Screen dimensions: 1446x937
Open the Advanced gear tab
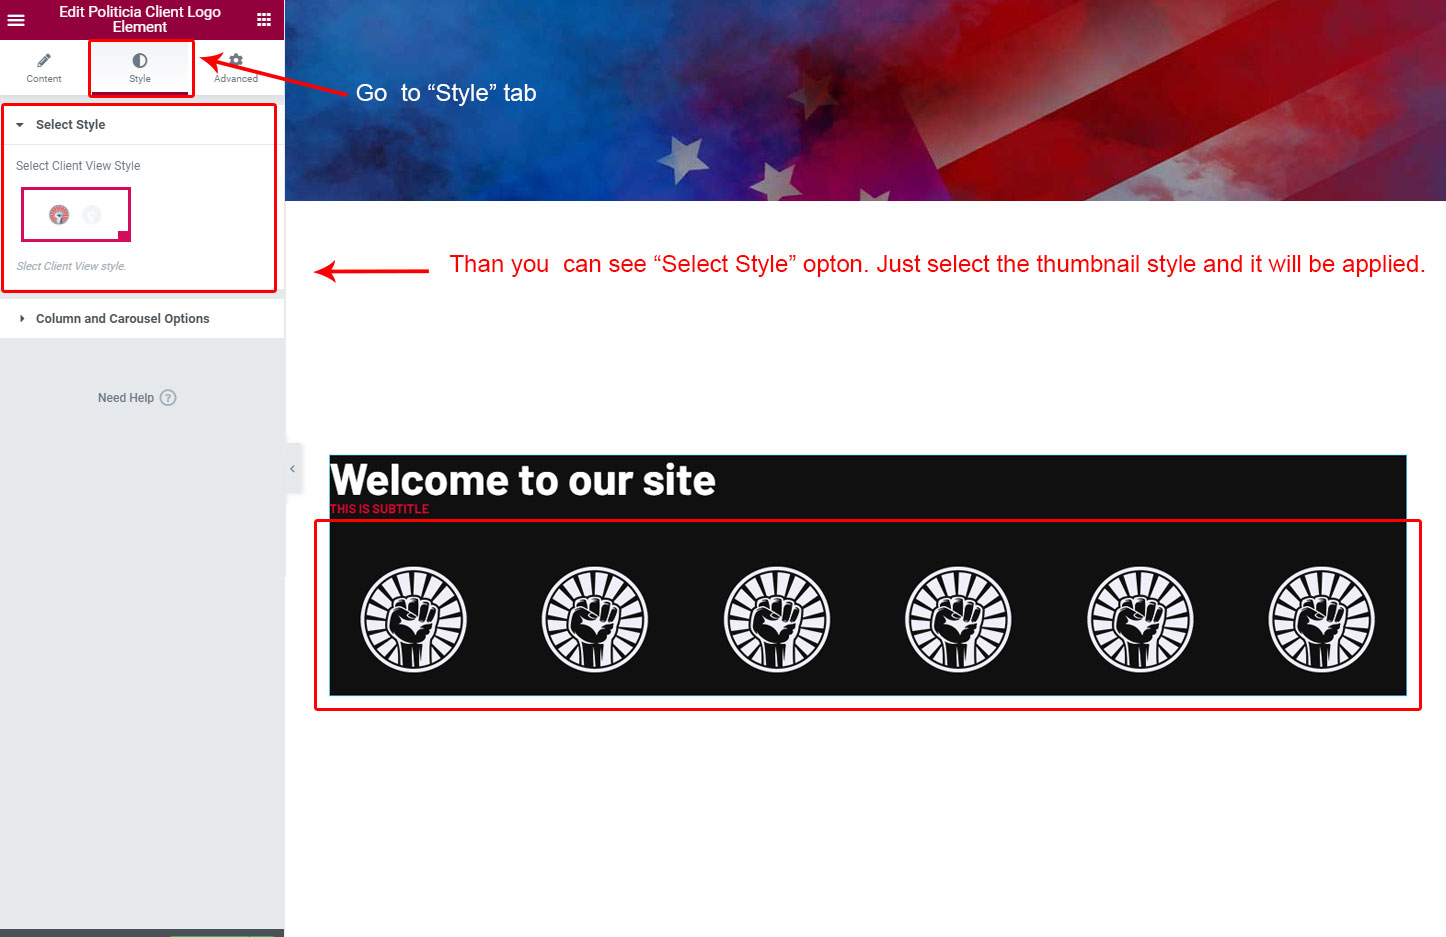pos(236,68)
